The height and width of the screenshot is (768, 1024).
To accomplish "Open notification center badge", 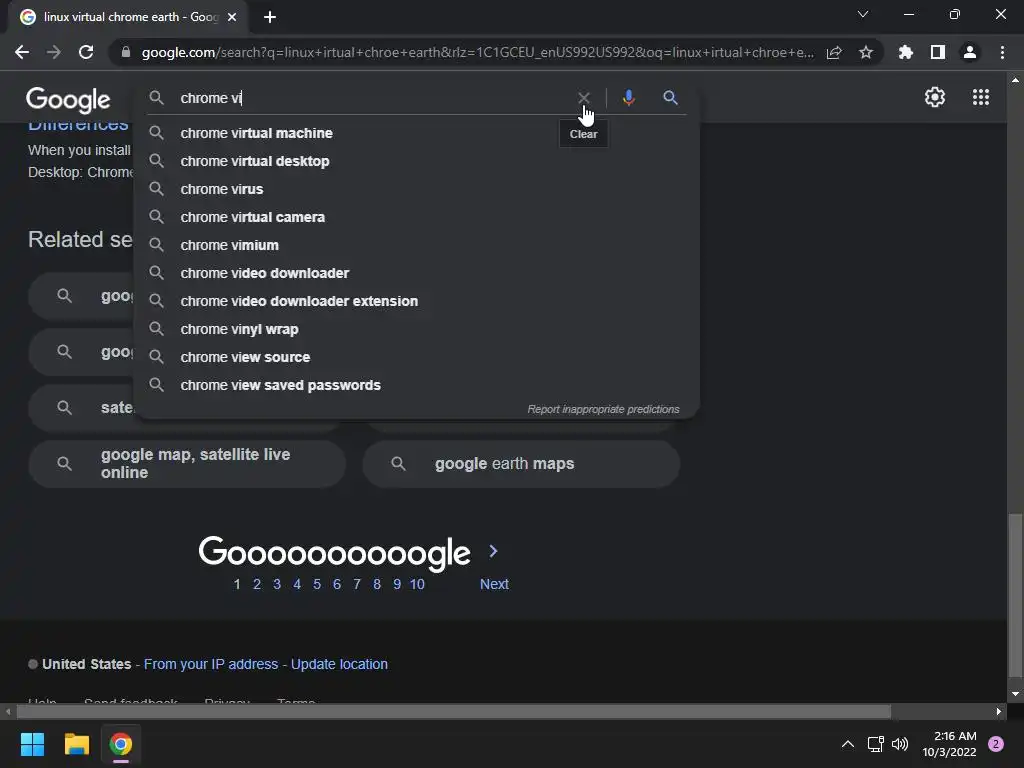I will [x=995, y=744].
